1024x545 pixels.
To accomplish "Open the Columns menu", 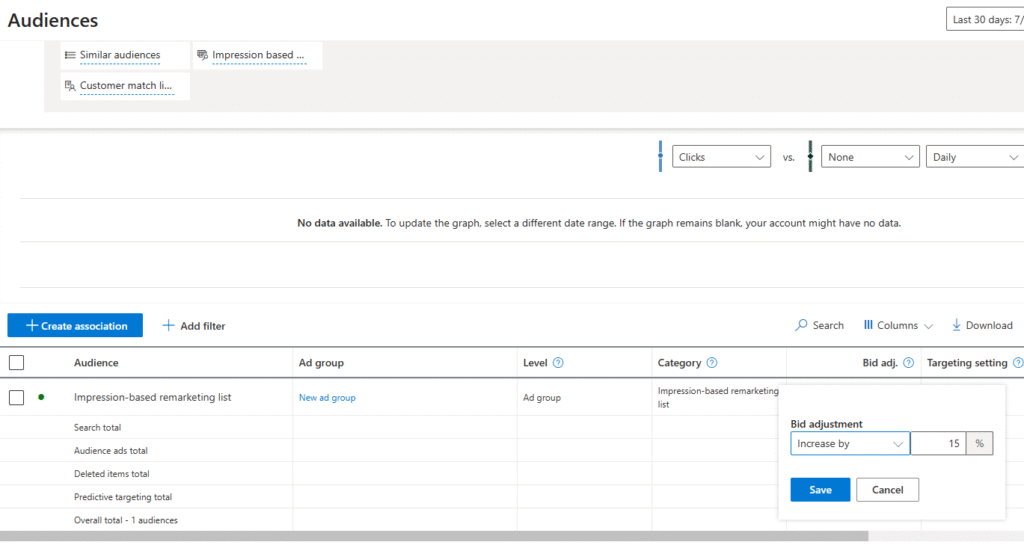I will pos(897,325).
